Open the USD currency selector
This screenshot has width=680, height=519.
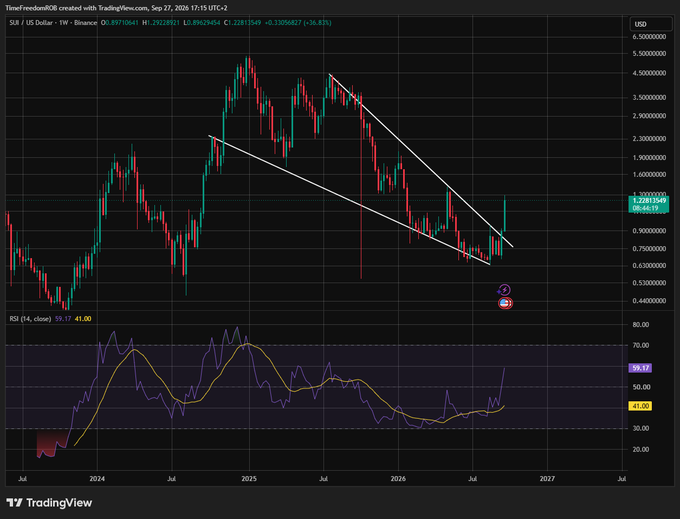(x=651, y=24)
